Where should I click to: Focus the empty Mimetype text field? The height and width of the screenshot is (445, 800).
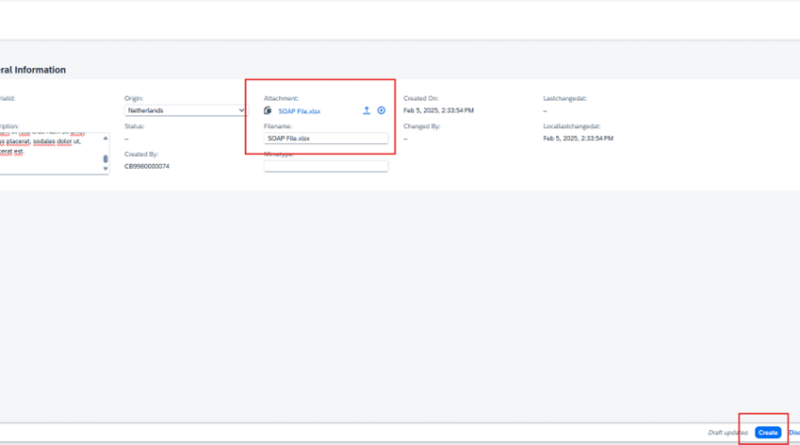coord(325,166)
